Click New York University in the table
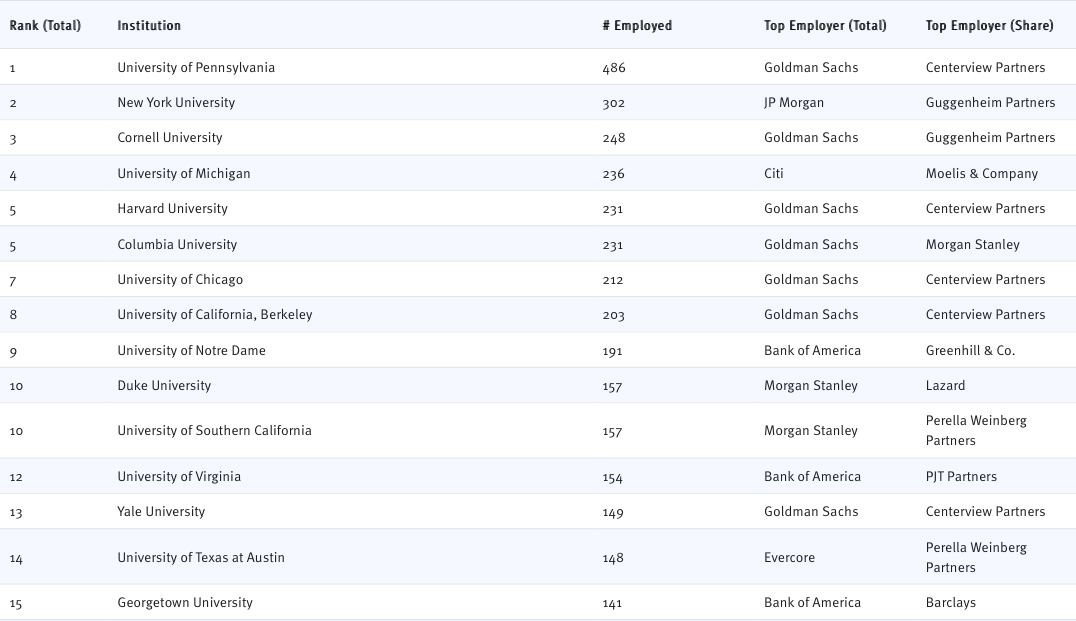 coord(176,102)
